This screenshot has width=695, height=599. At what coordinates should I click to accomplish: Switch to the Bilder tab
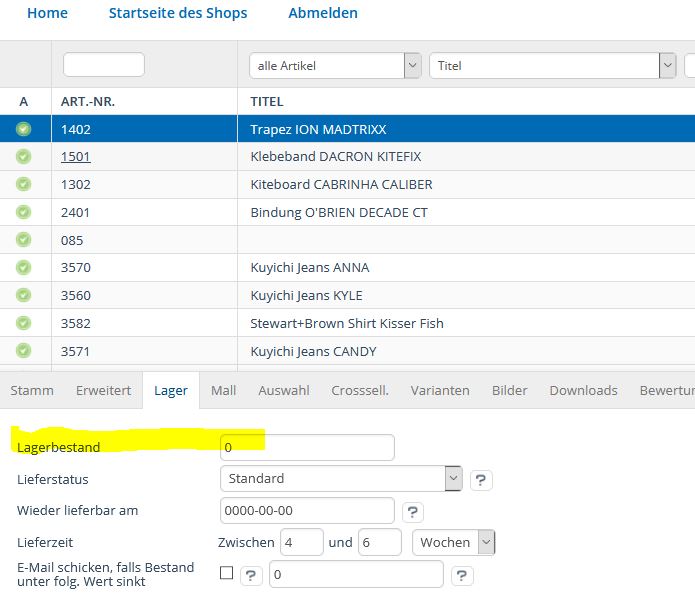(509, 390)
